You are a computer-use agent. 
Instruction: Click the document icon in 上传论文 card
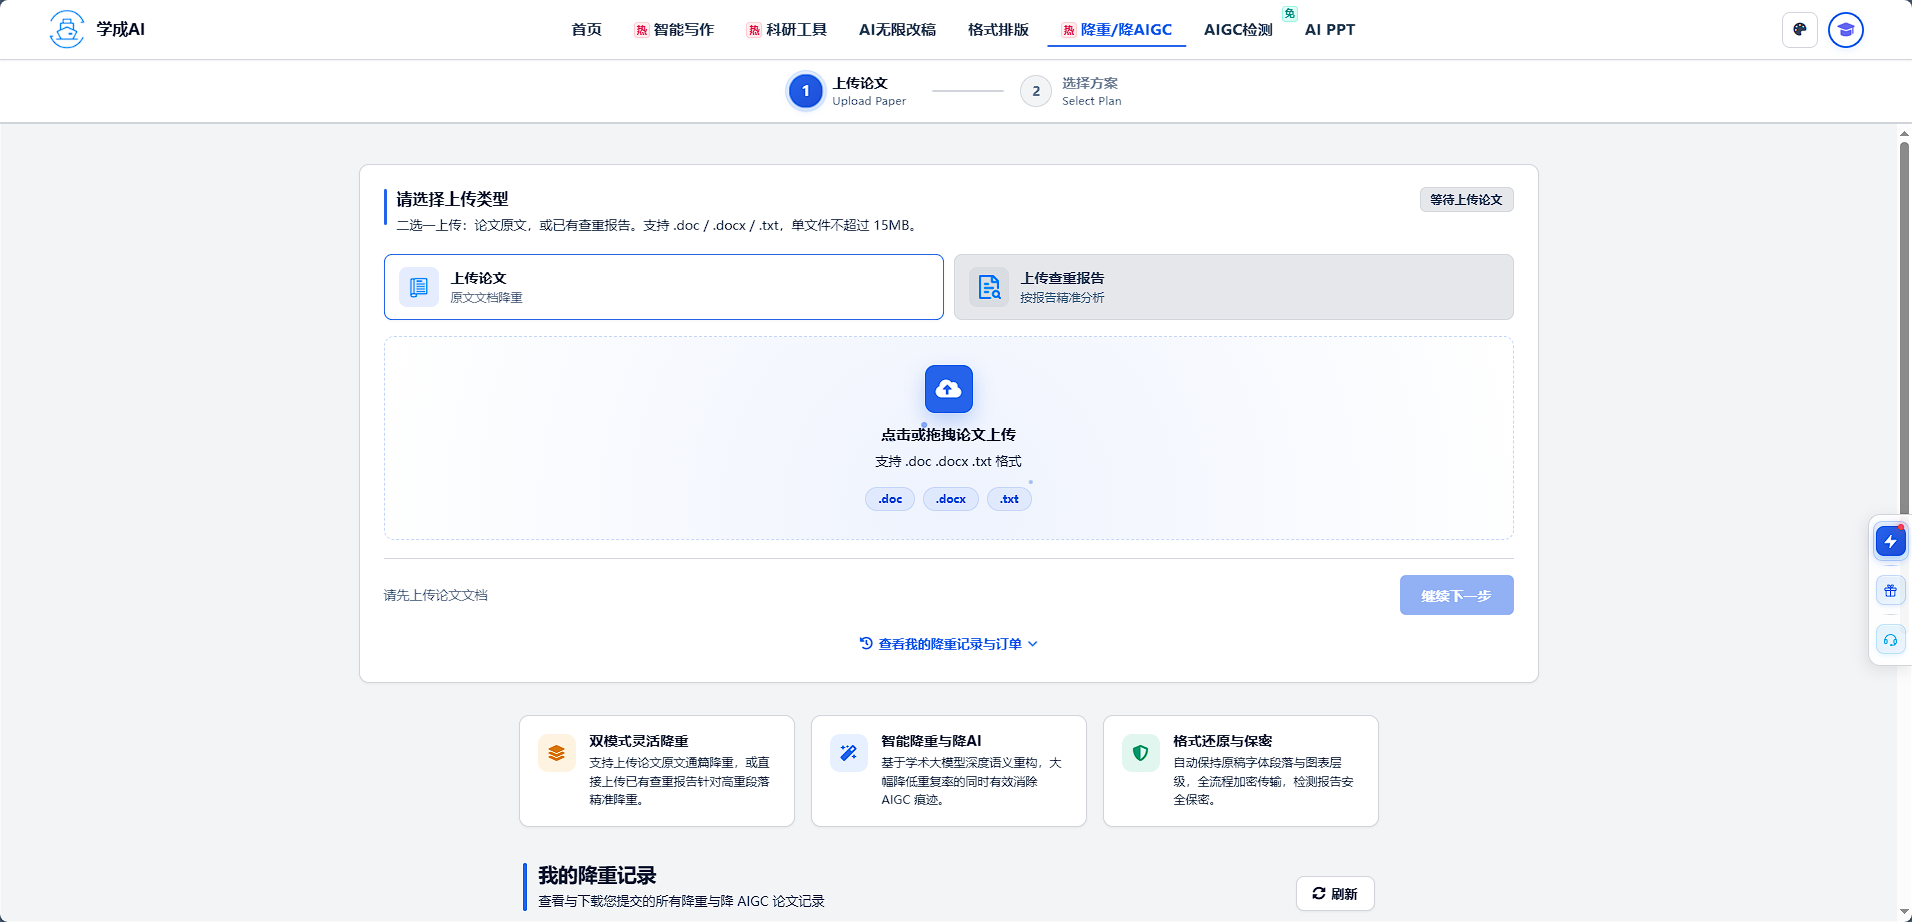(419, 287)
